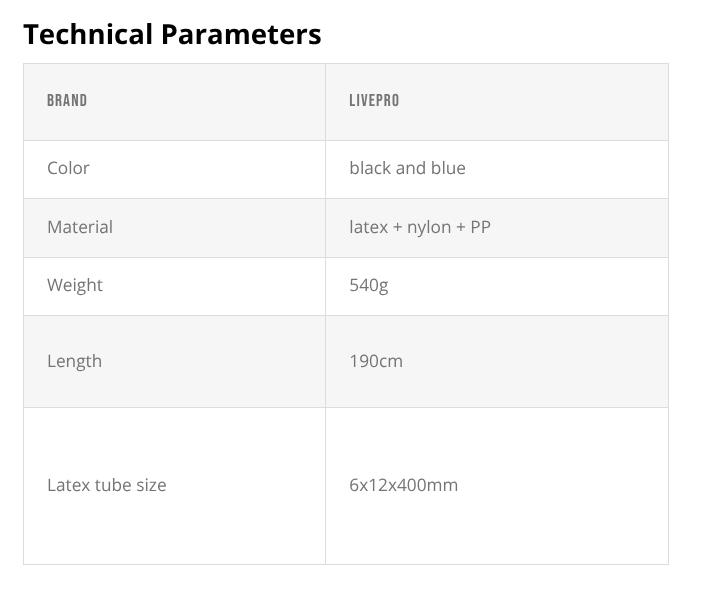Viewport: 701px width, 590px height.
Task: Click the word 'nylon' in Material value
Action: 428,227
